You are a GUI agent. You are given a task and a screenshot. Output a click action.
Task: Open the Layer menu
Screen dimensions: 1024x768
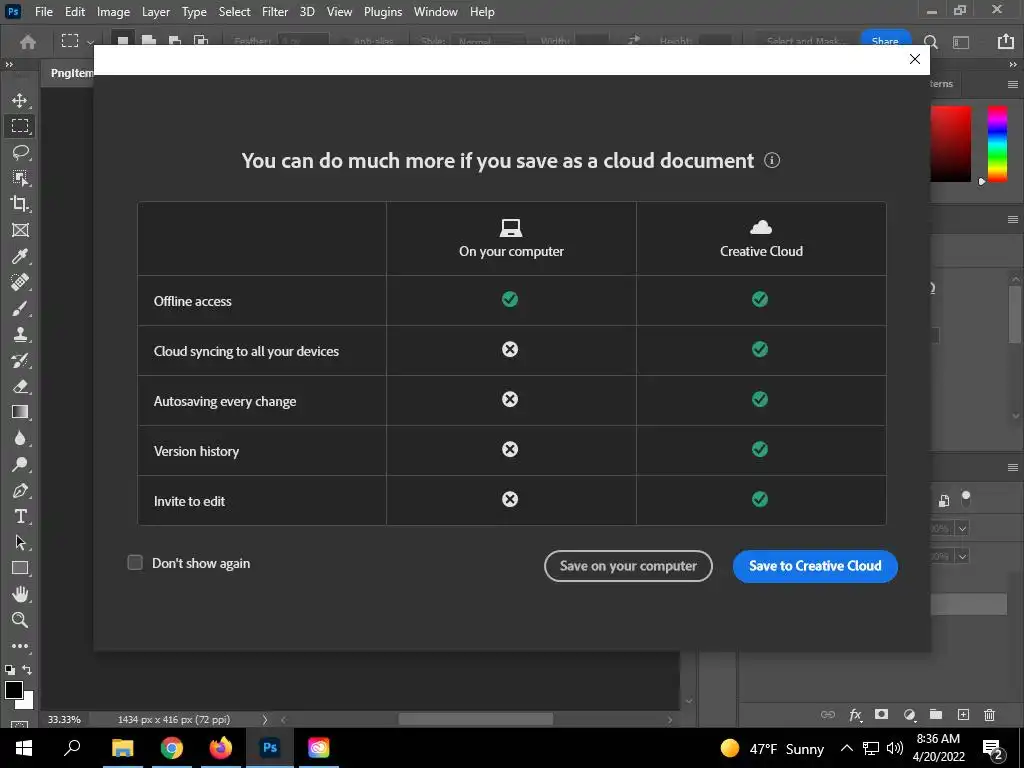coord(155,12)
